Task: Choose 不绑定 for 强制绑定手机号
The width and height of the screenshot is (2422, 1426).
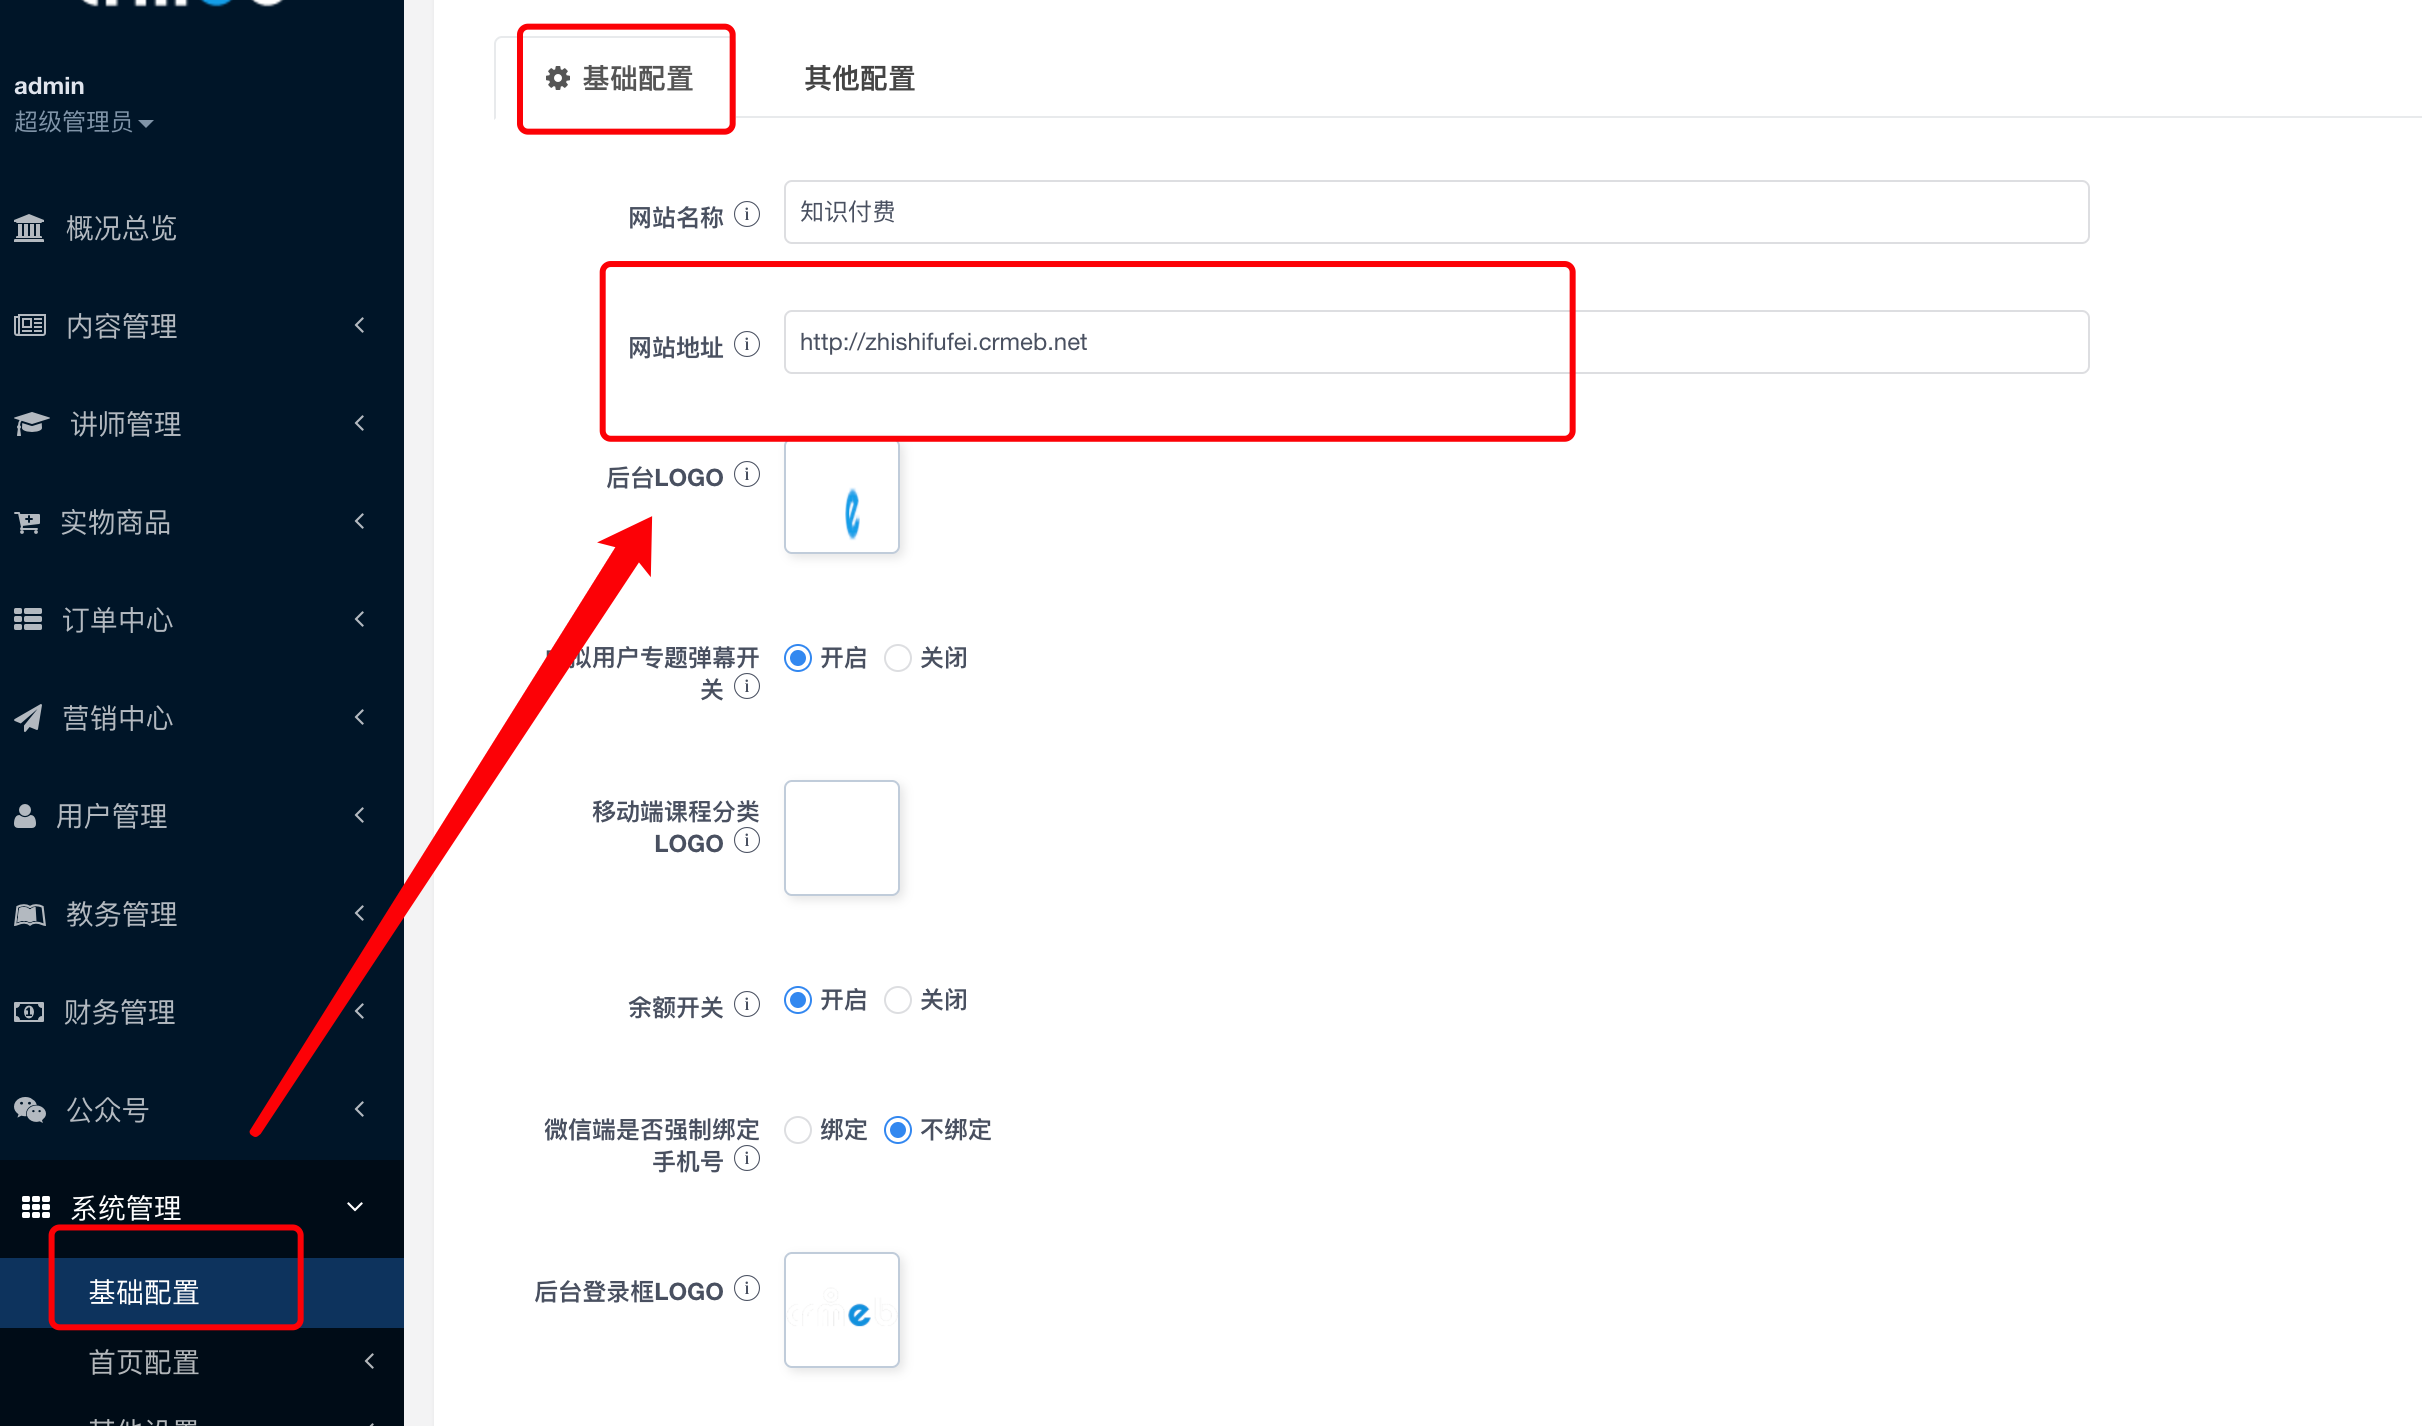Action: click(x=898, y=1130)
